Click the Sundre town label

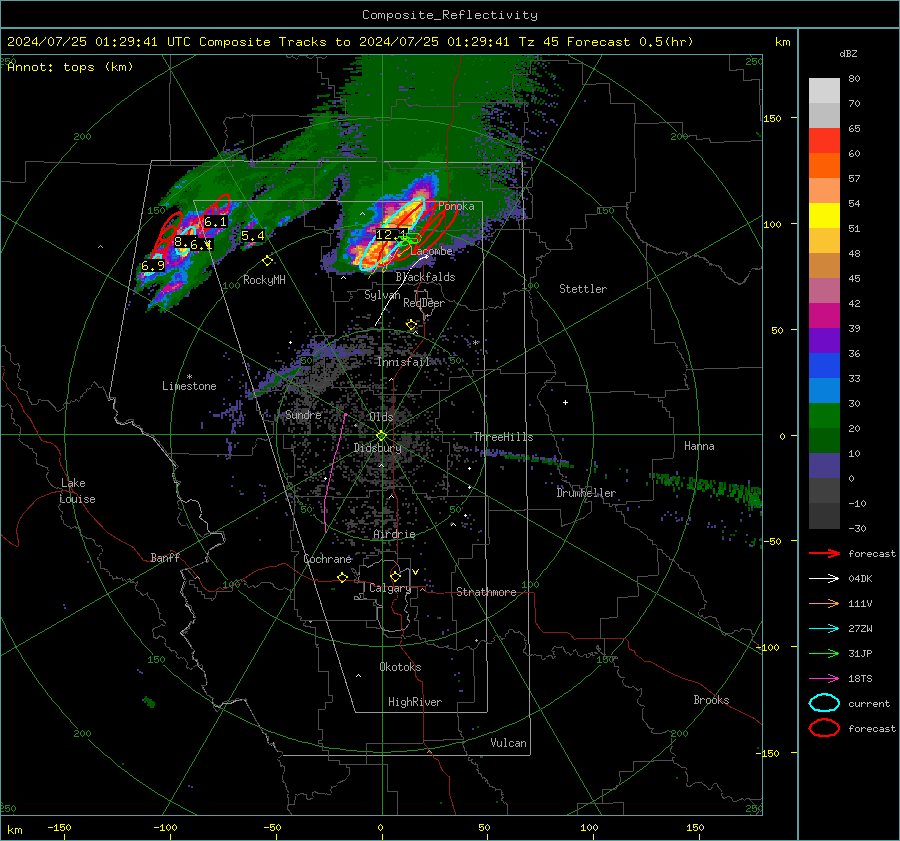[x=303, y=414]
